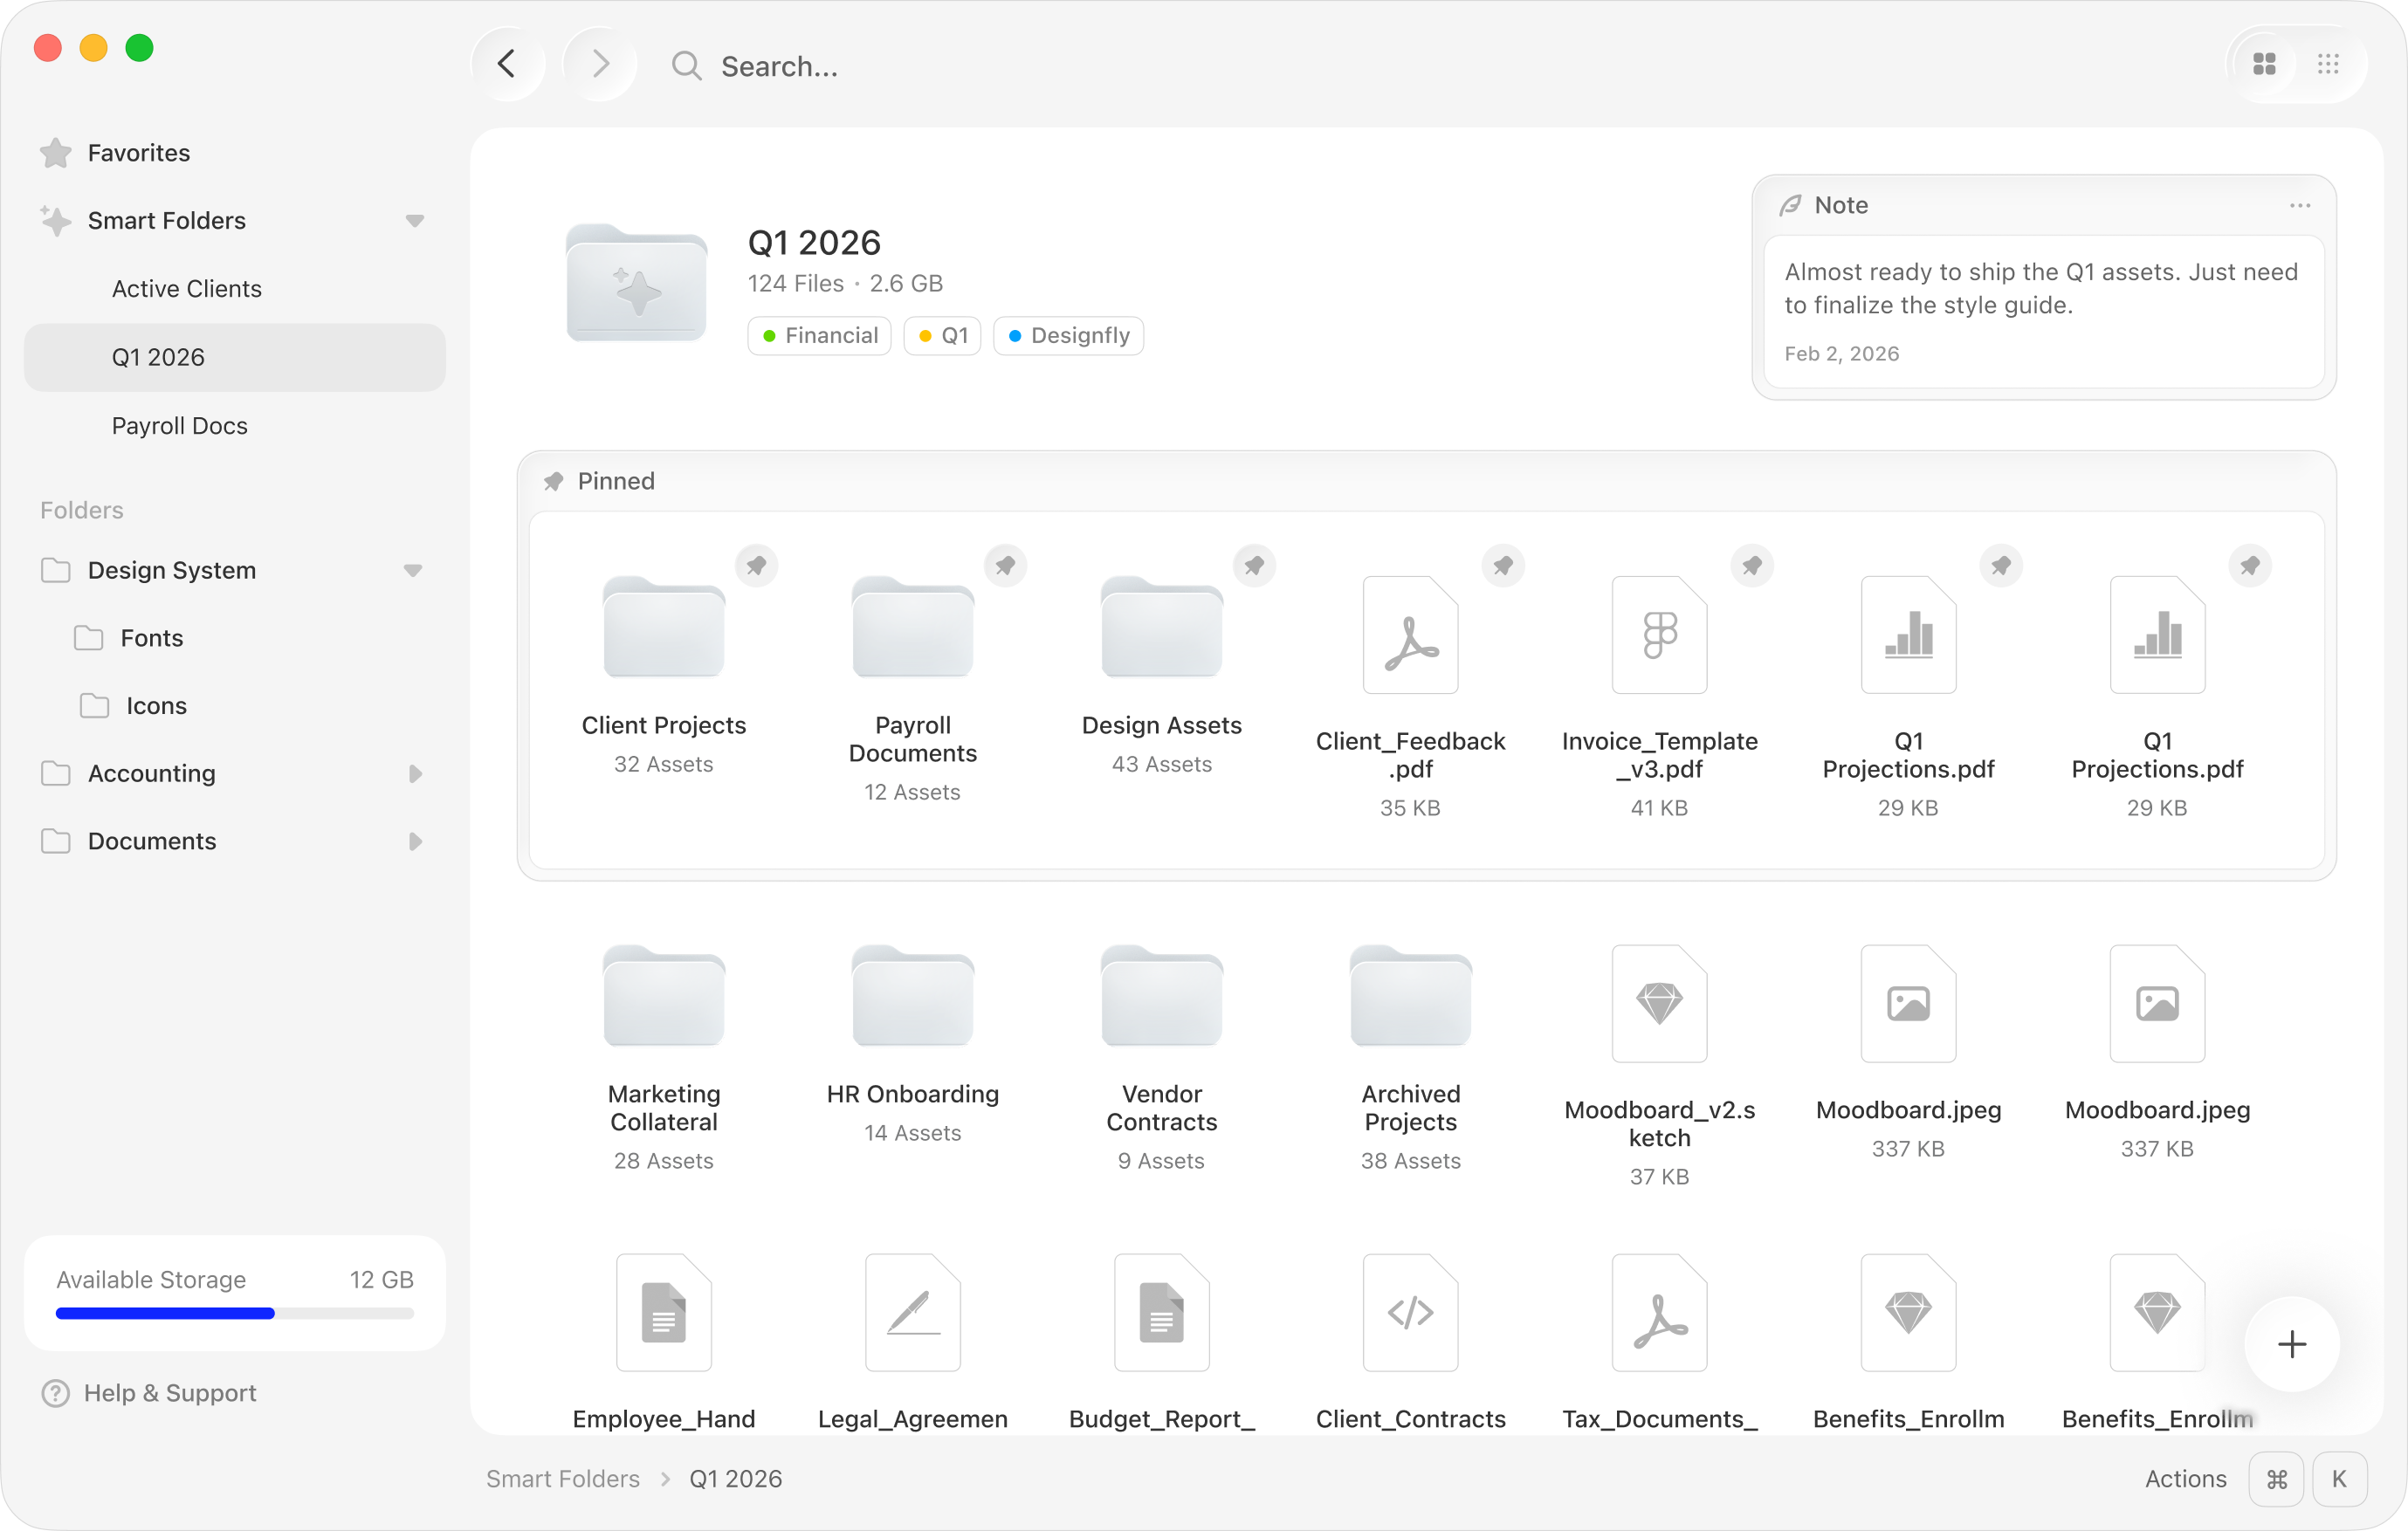Switch to large grid view icon
This screenshot has height=1531, width=2408.
[x=2264, y=65]
